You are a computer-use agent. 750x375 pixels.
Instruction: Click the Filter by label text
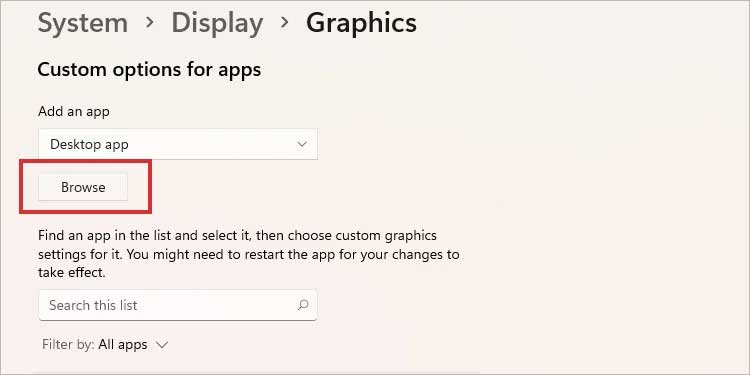pyautogui.click(x=68, y=344)
